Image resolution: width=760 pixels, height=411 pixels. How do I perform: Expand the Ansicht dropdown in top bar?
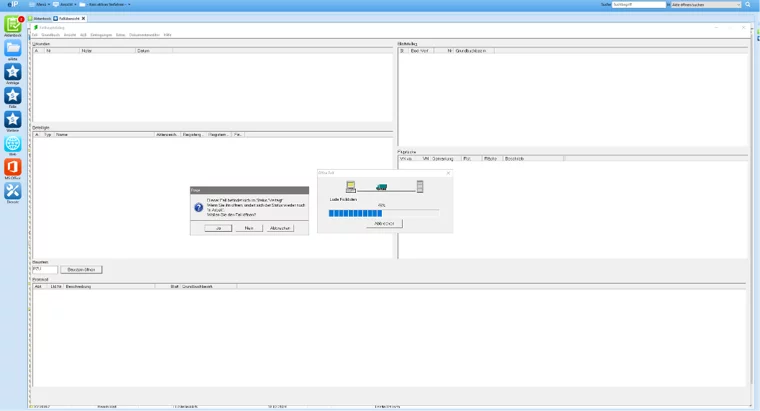coord(69,5)
